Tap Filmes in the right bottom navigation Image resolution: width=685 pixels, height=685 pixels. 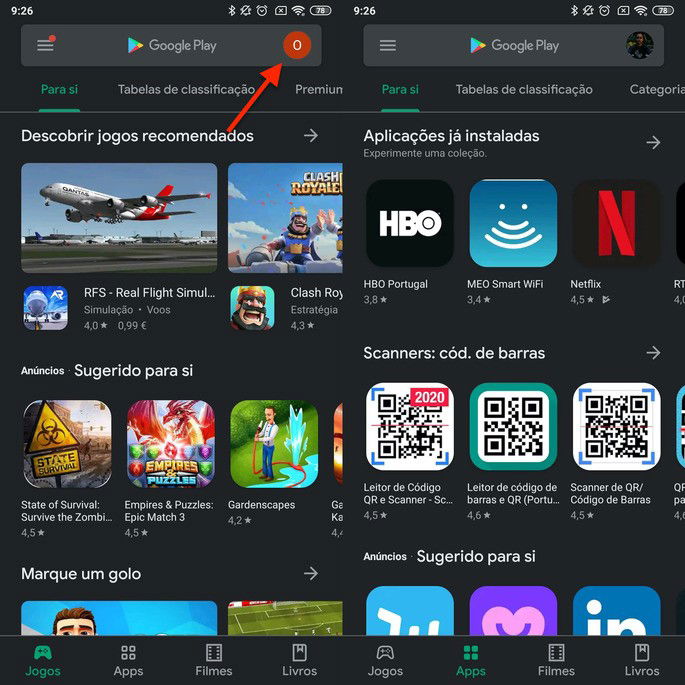(556, 661)
